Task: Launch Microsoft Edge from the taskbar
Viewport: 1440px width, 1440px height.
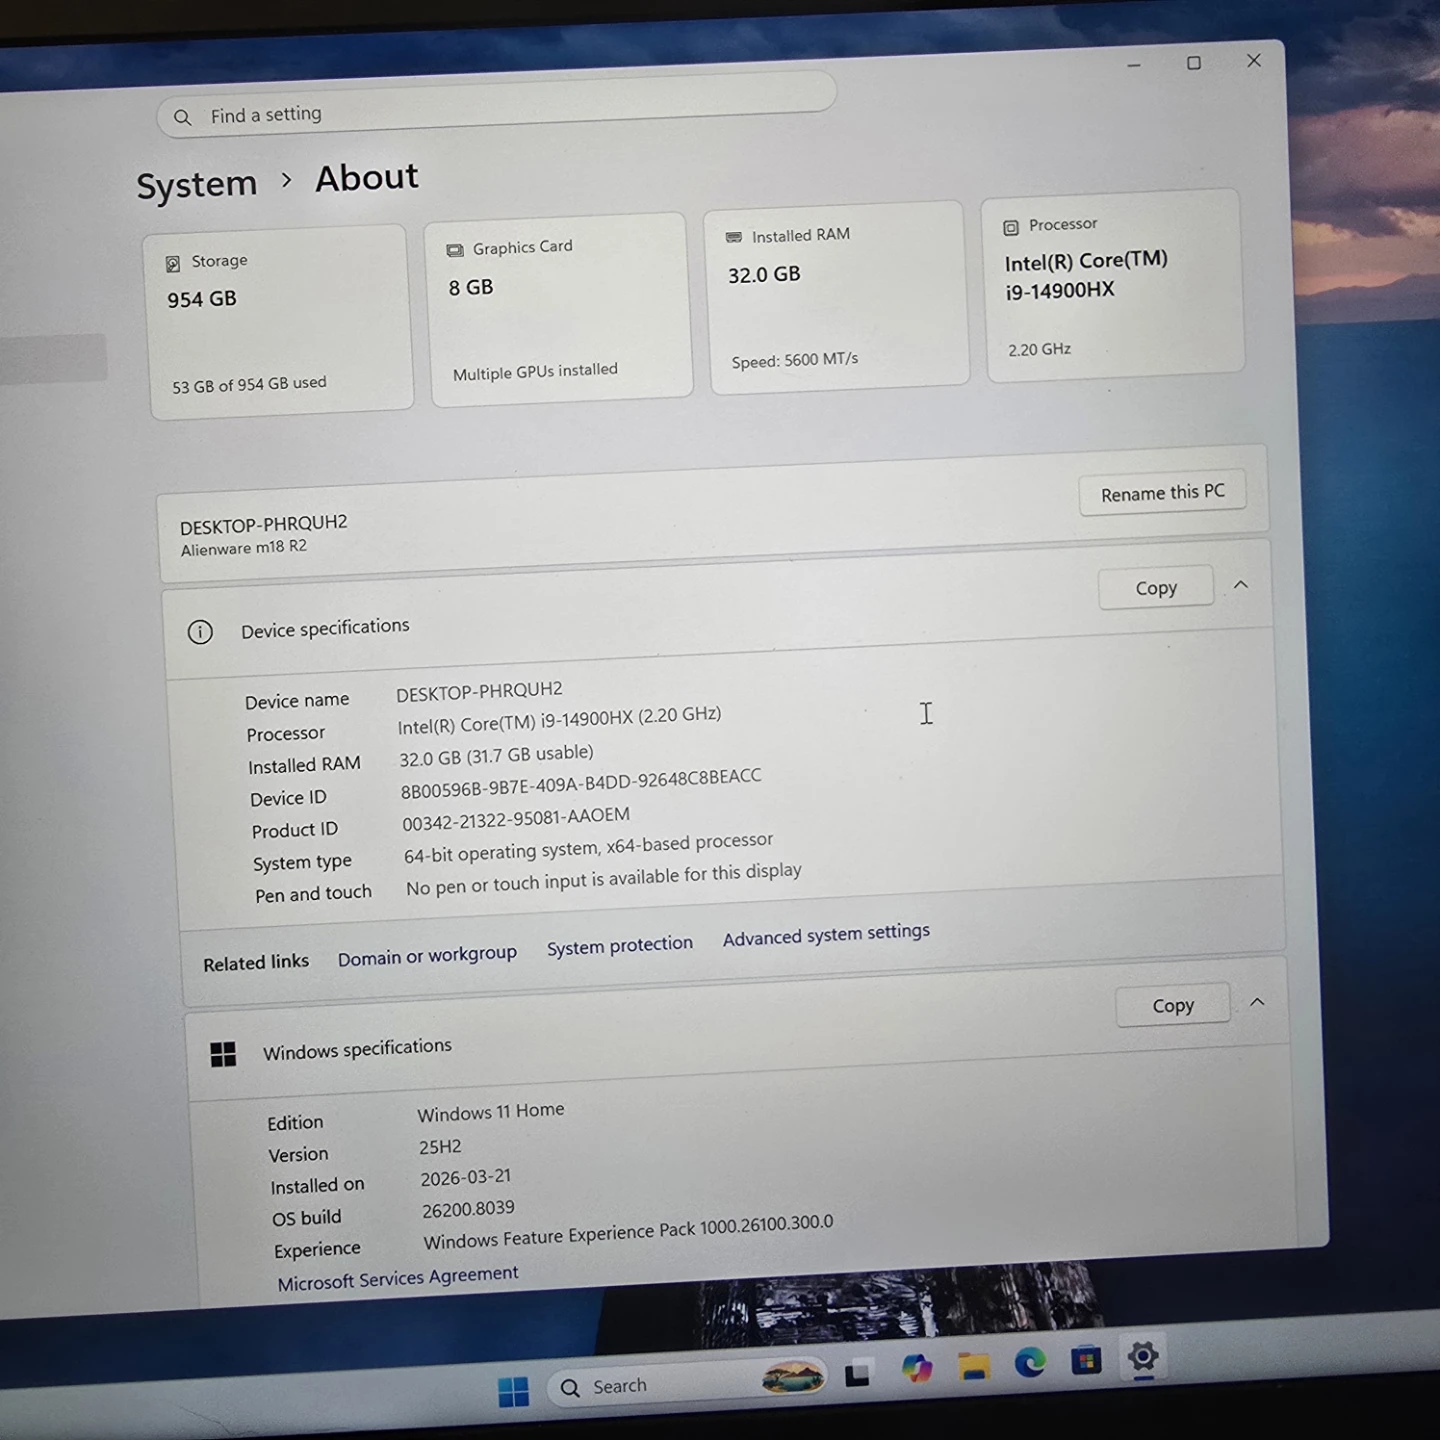Action: tap(1030, 1362)
